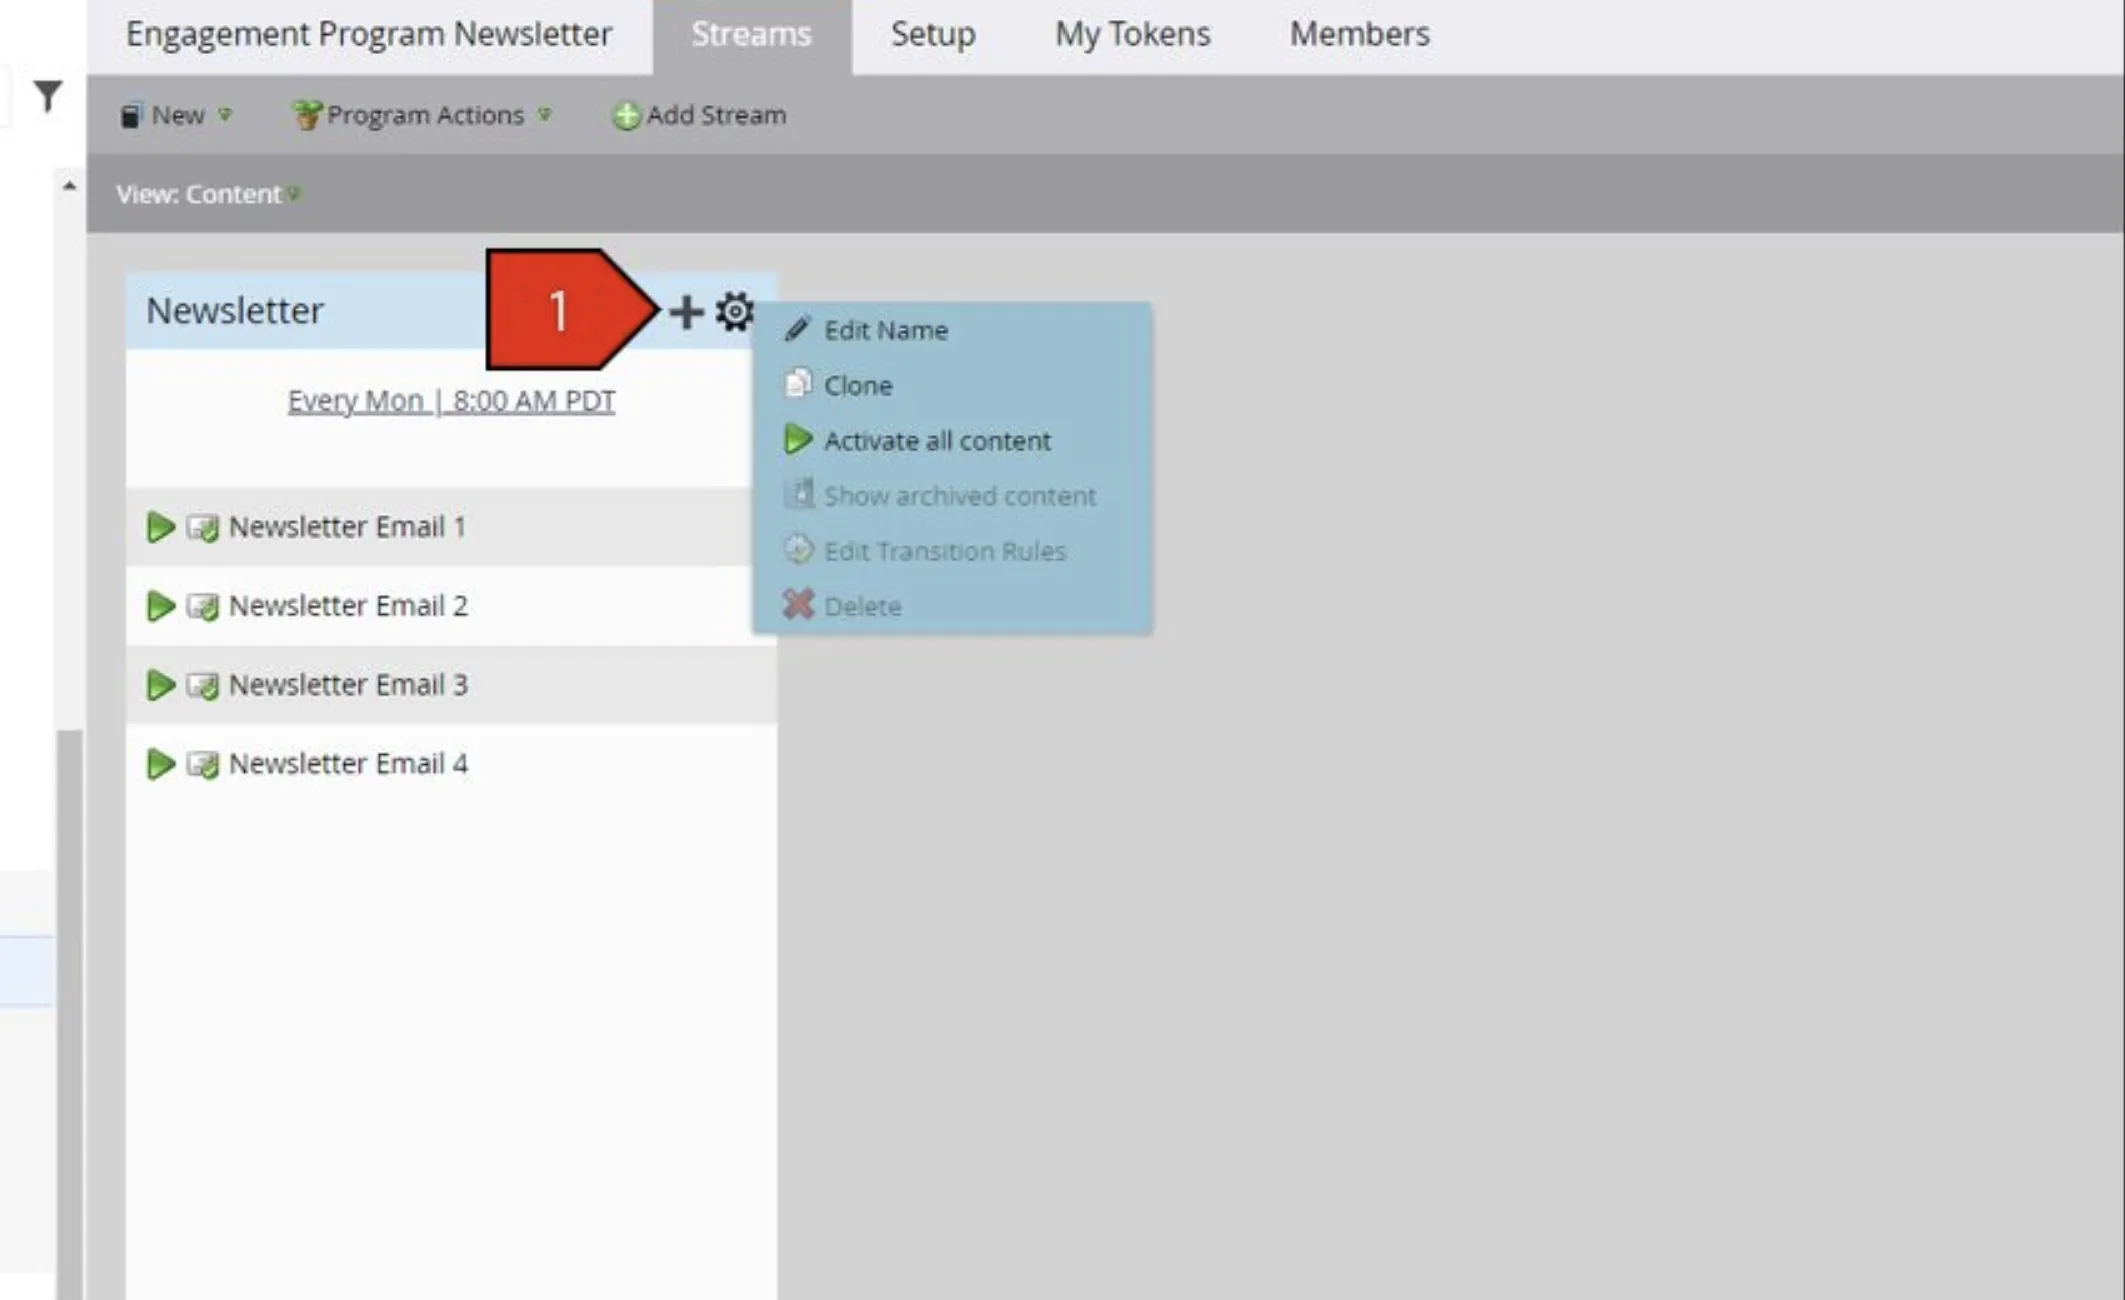Click the green play icon beside Activate all content
The image size is (2125, 1300).
(x=798, y=439)
